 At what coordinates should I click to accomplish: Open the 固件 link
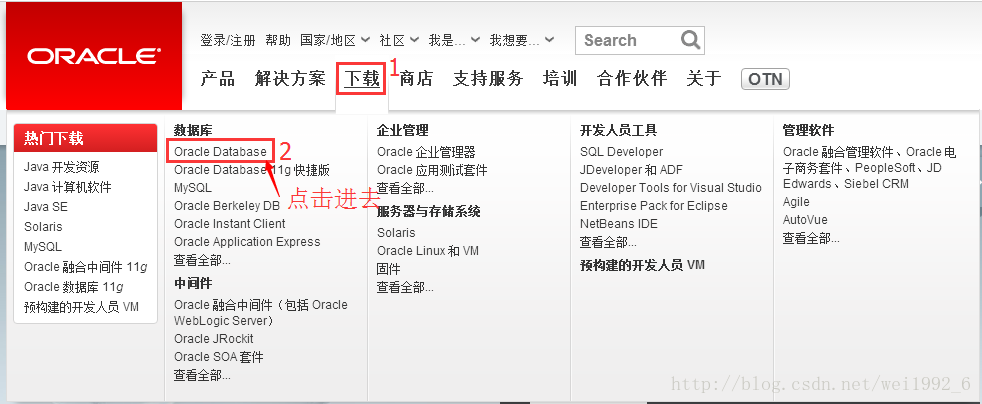pos(388,269)
